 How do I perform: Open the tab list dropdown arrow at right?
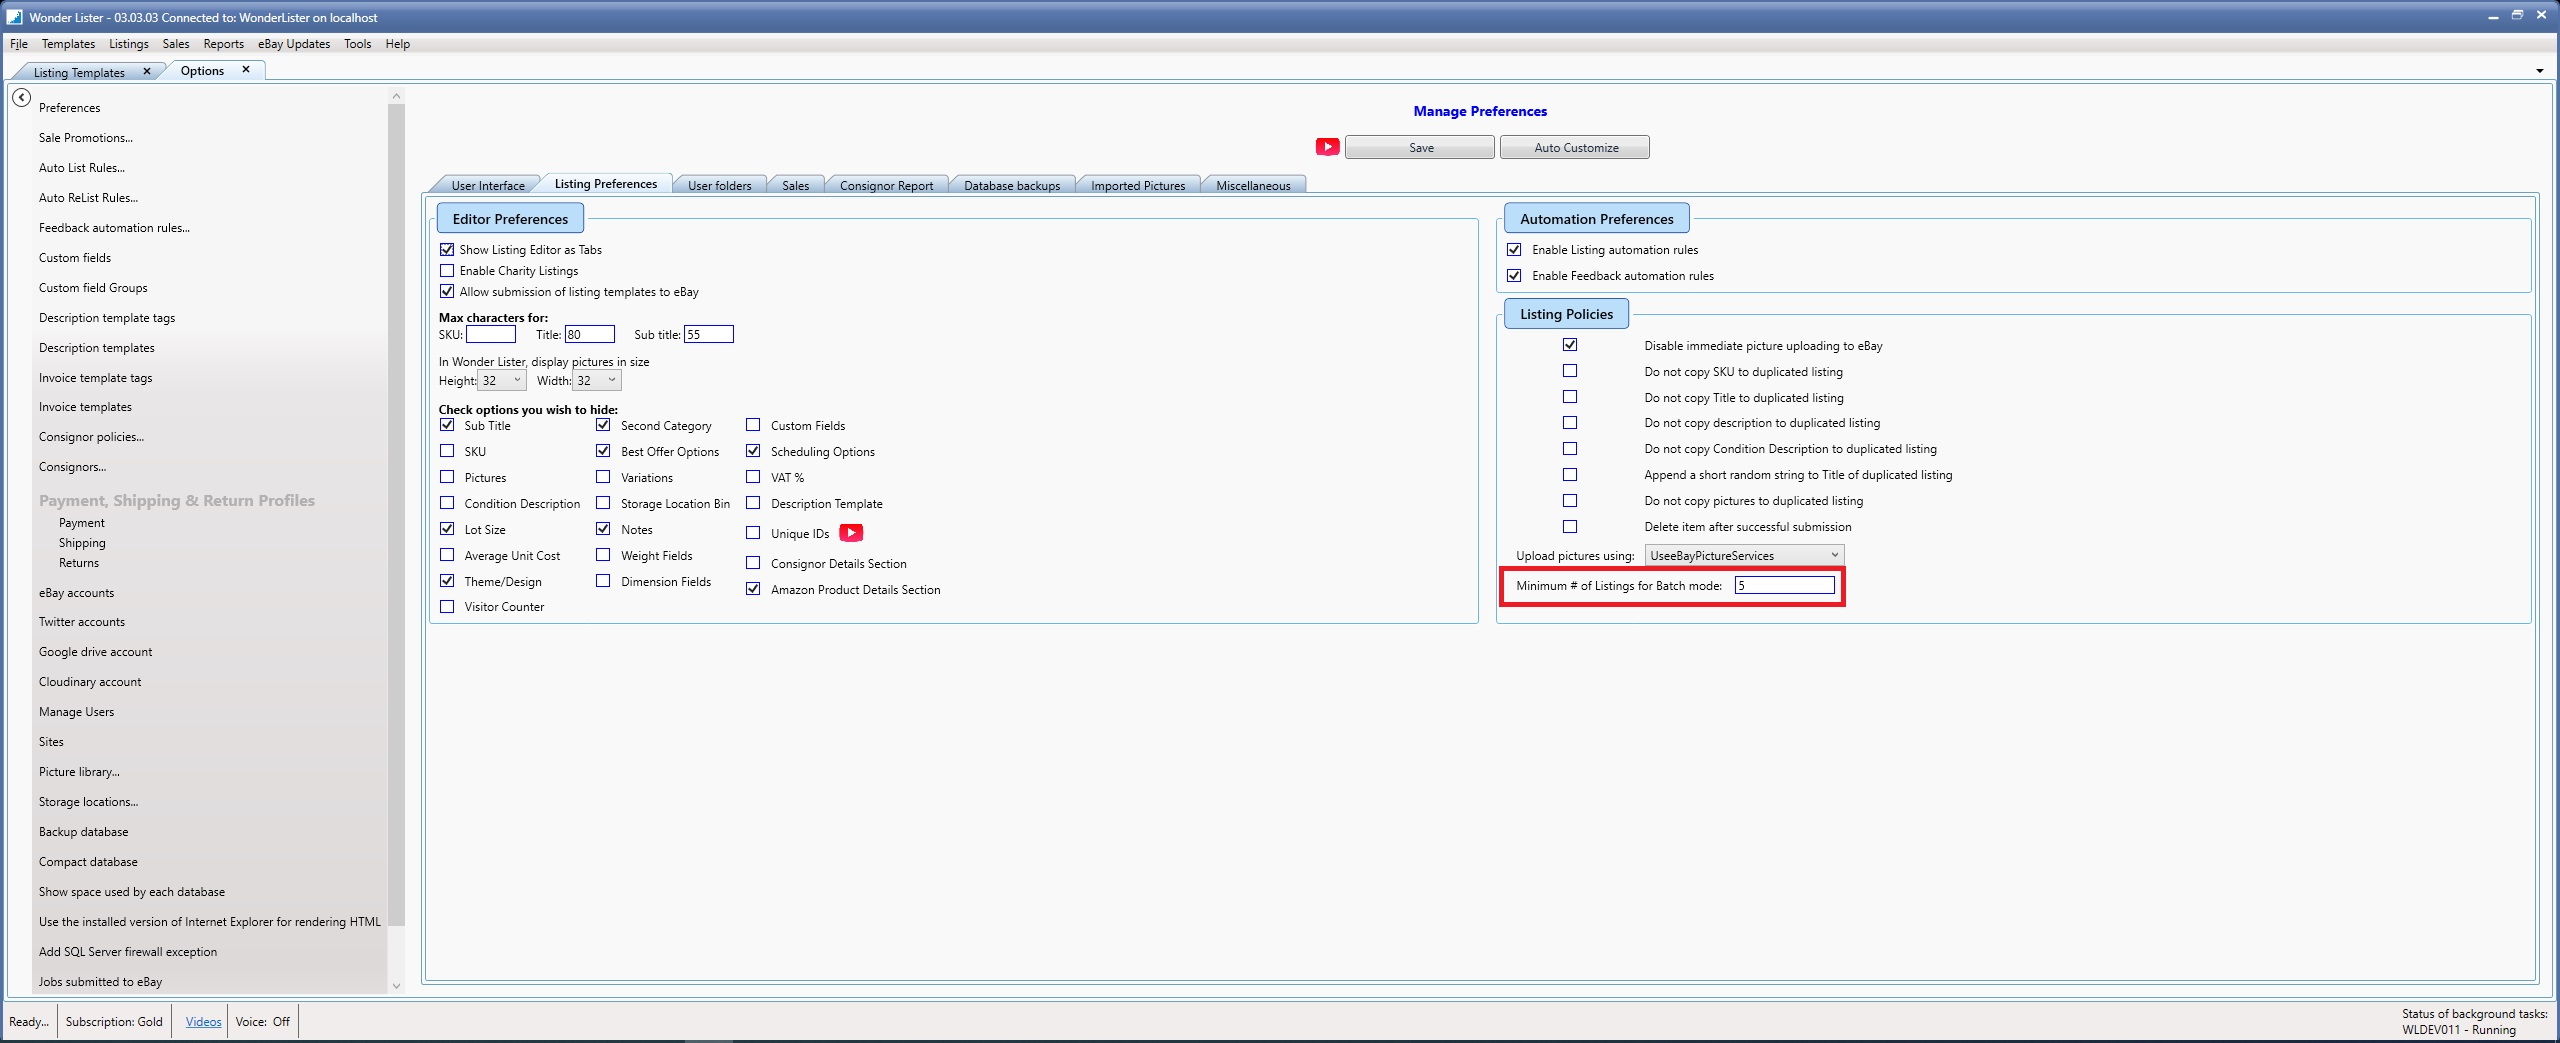pyautogui.click(x=2539, y=71)
